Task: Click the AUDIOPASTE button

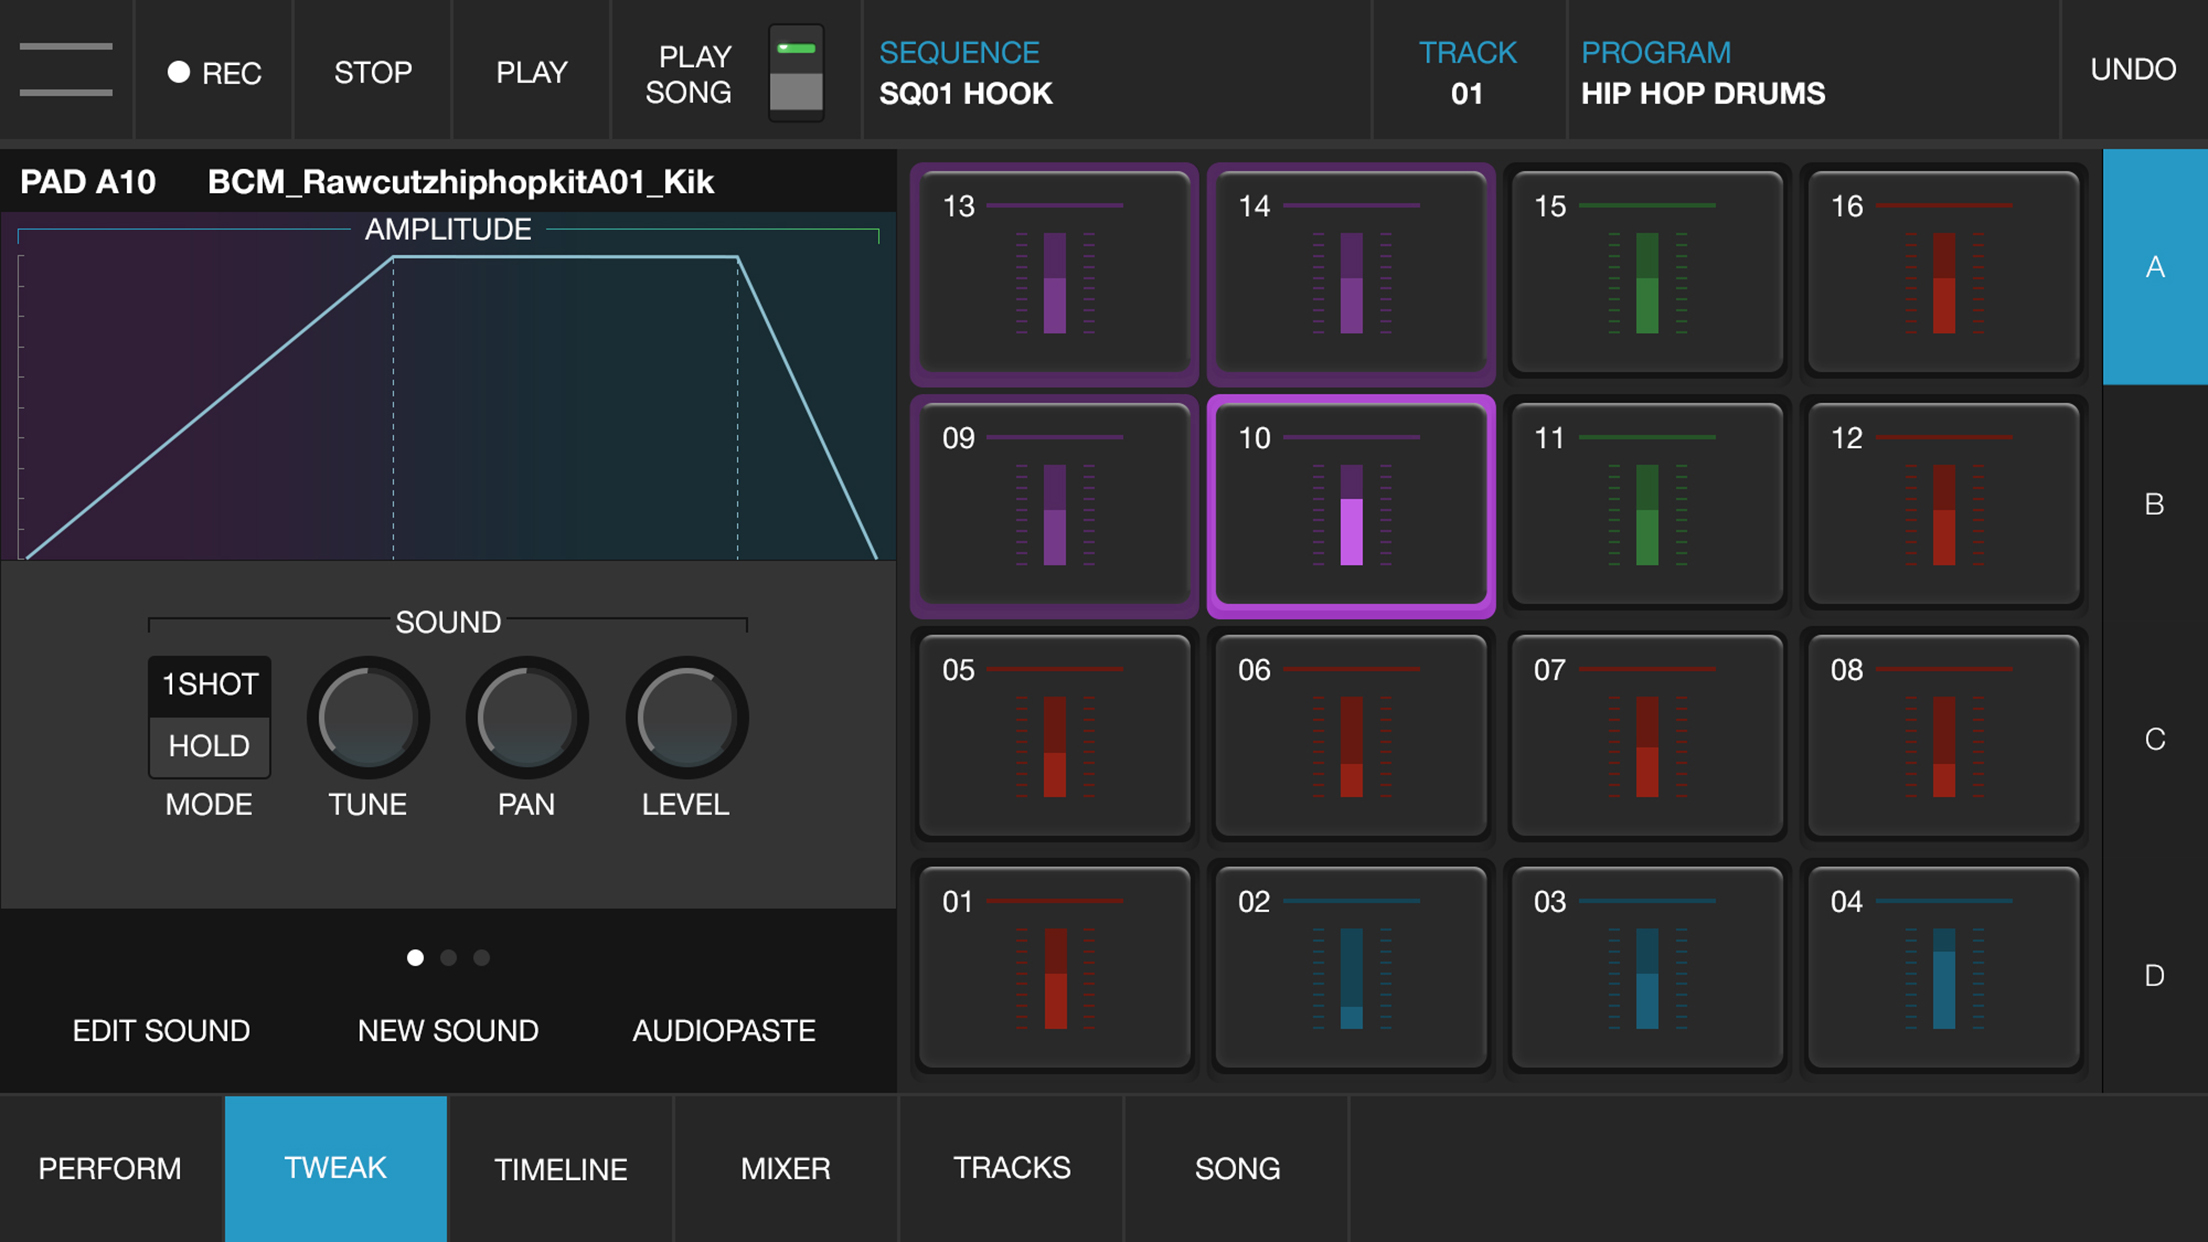Action: 723,1030
